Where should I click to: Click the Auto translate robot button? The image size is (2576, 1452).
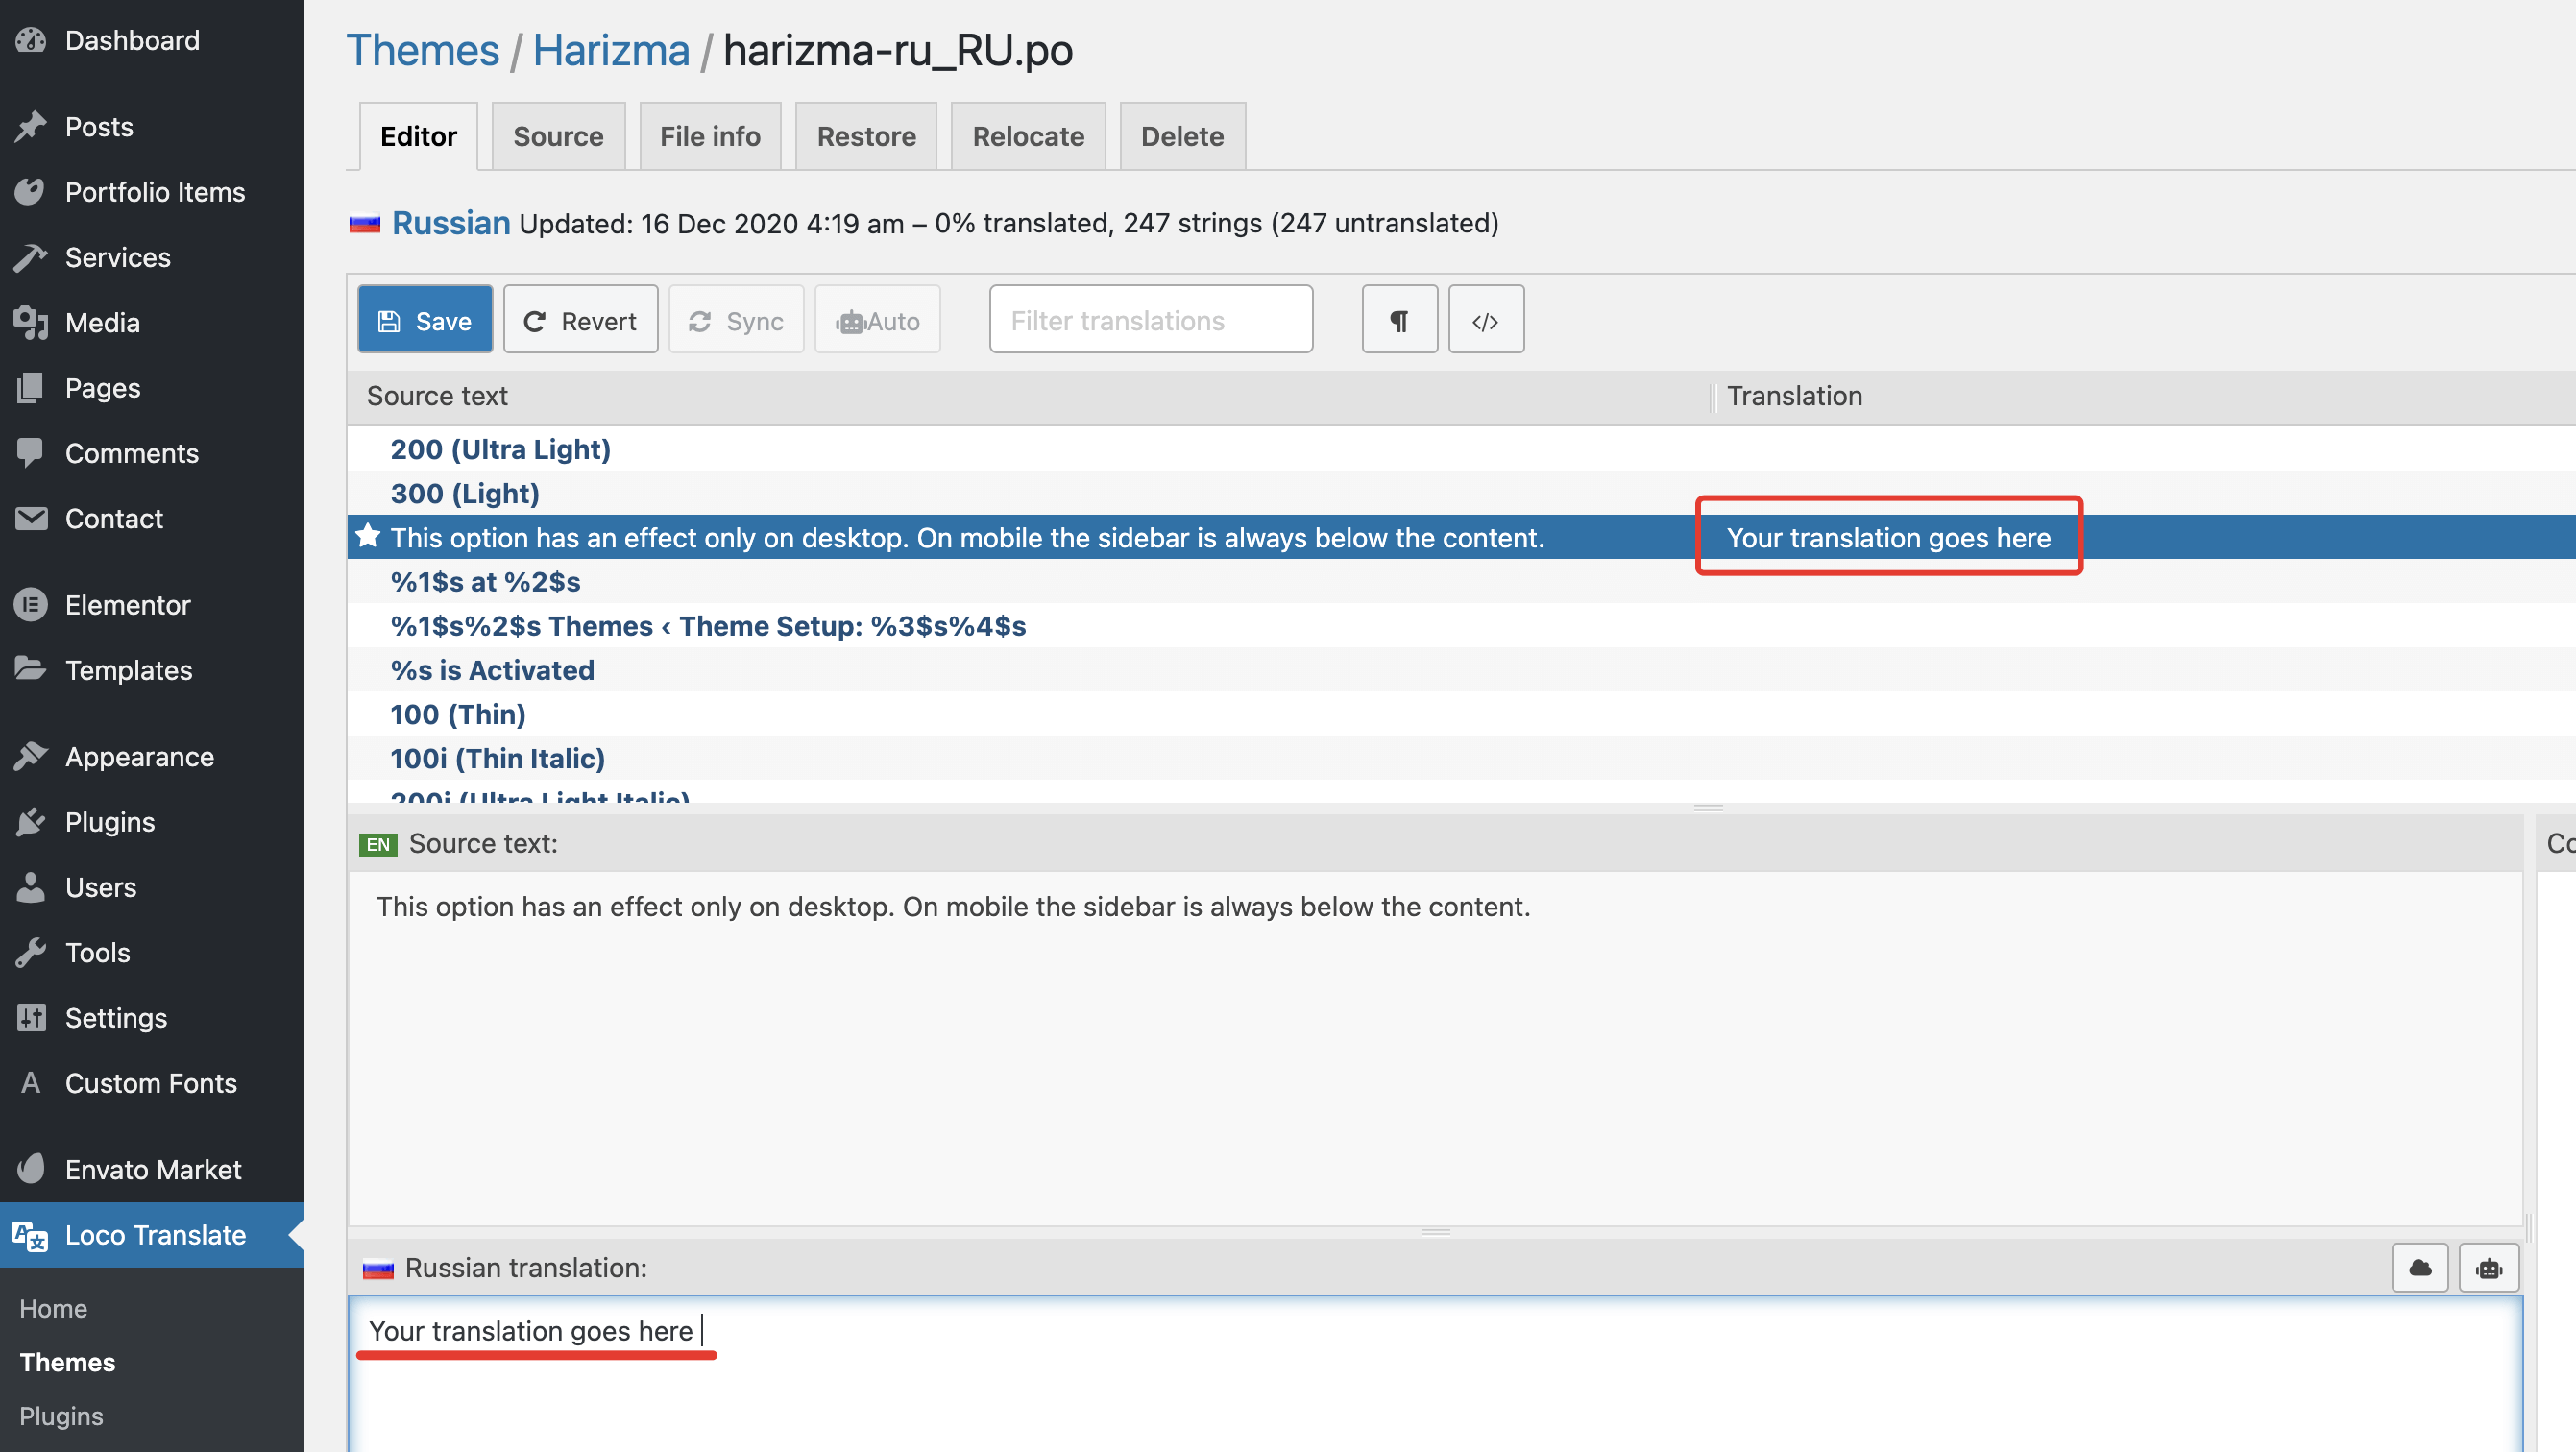(877, 320)
